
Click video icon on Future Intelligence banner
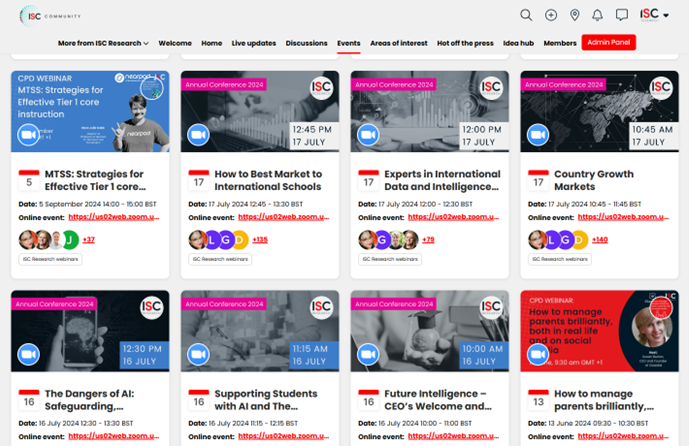pos(368,354)
